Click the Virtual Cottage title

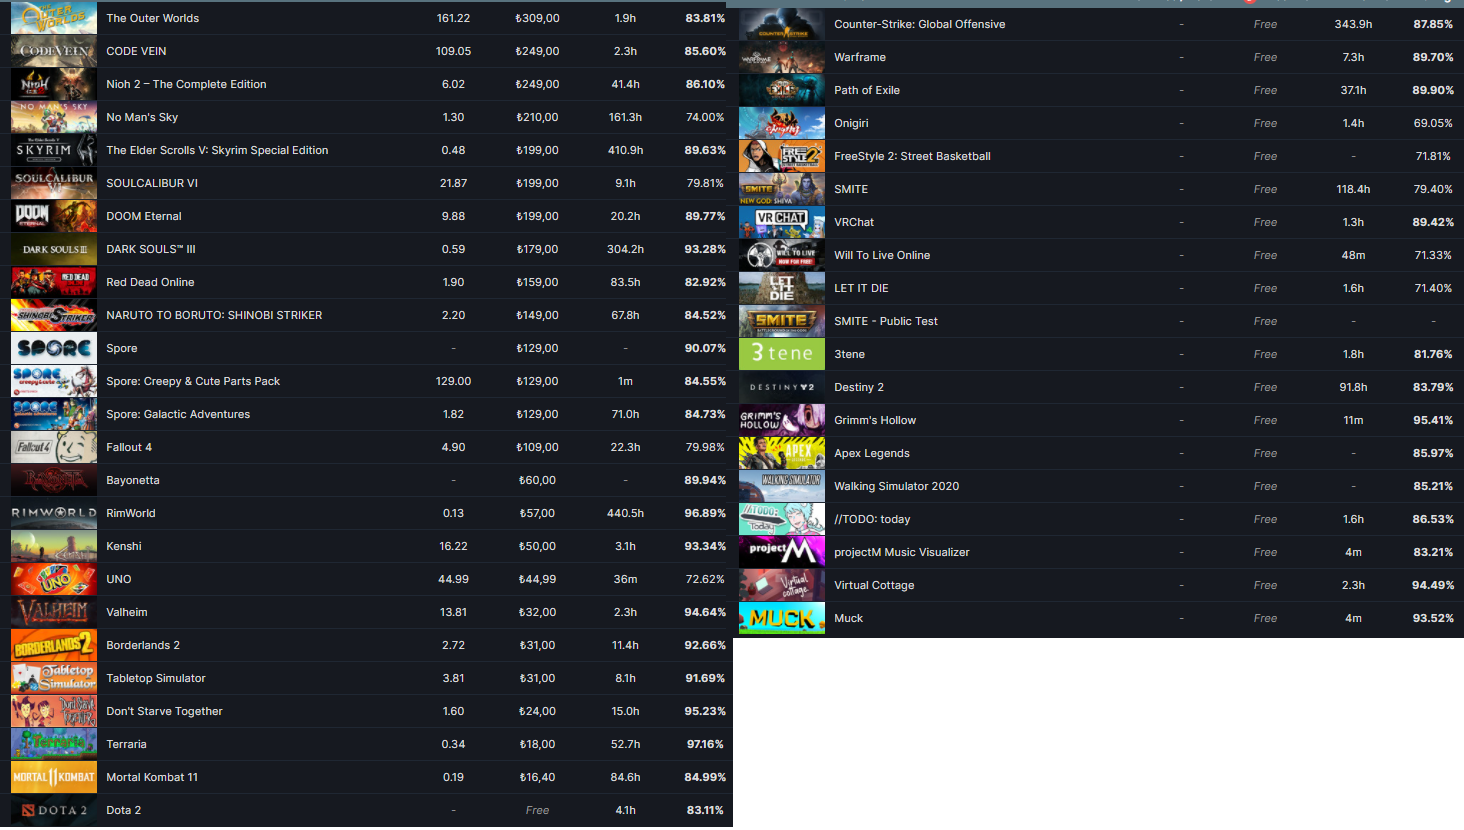[874, 585]
